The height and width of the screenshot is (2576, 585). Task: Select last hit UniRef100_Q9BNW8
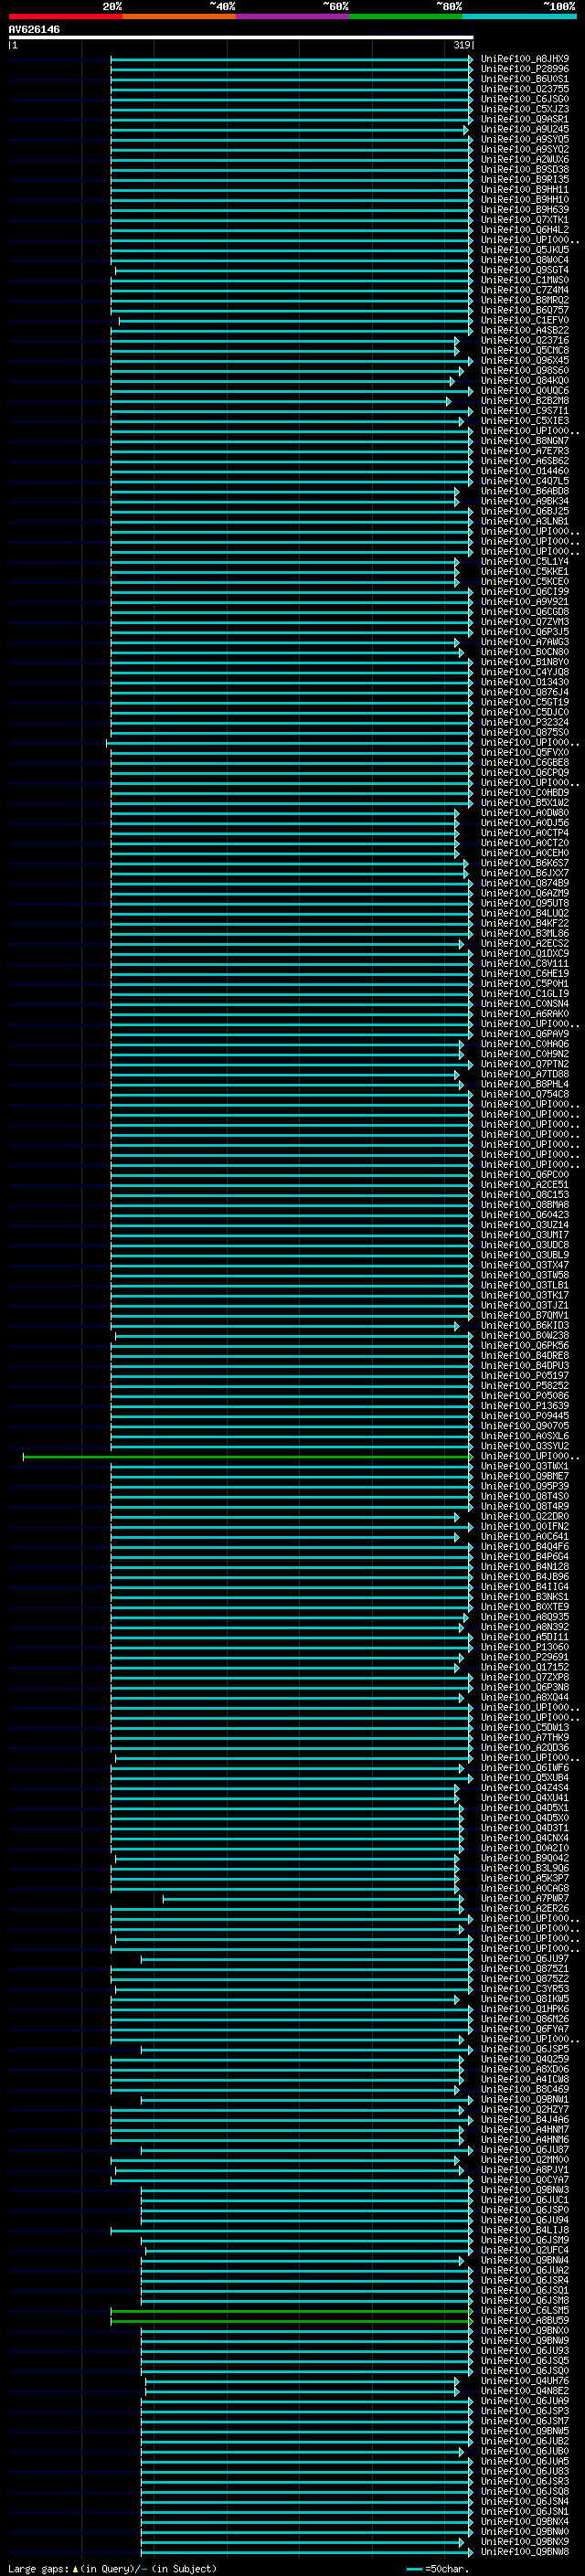click(x=525, y=2551)
